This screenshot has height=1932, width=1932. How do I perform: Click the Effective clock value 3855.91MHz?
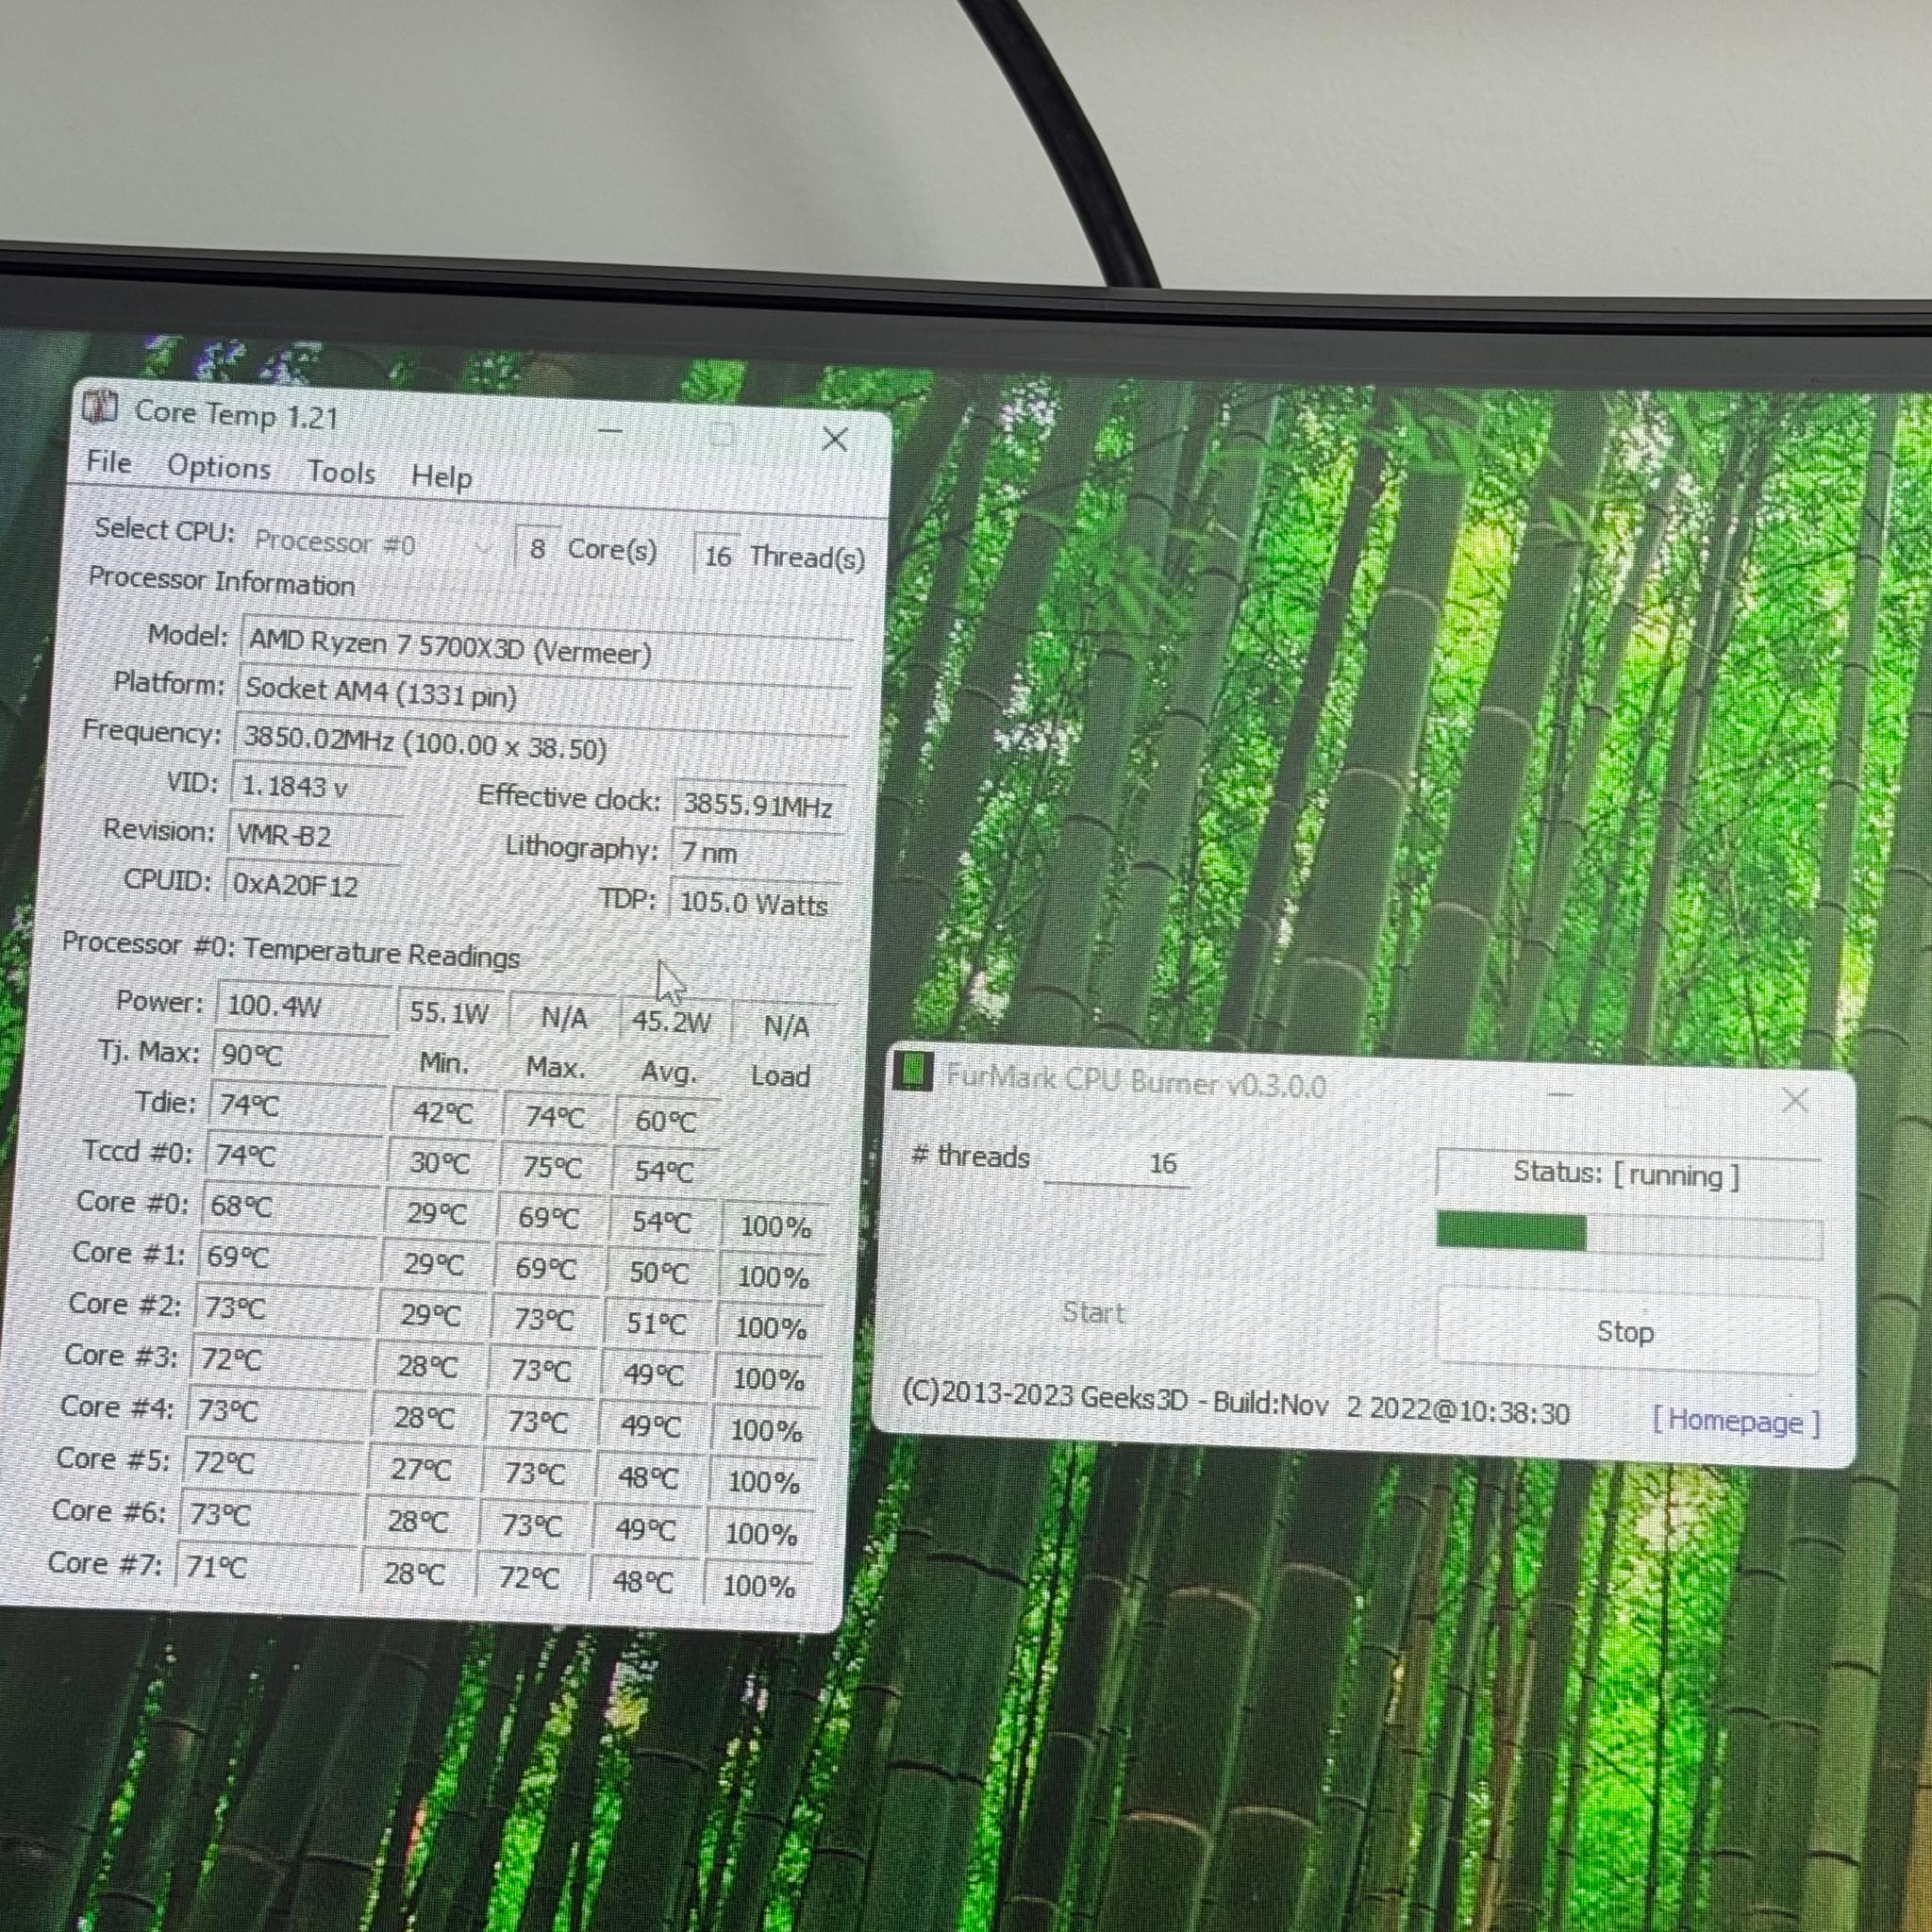[x=760, y=806]
